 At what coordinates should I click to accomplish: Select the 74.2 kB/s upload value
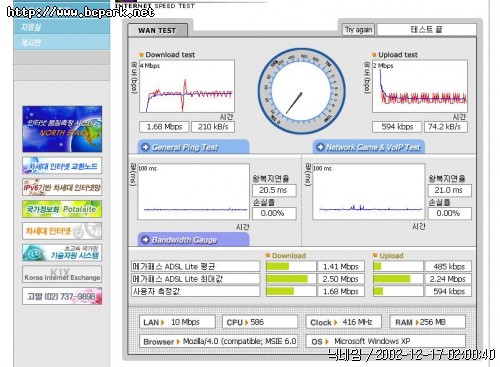pos(446,127)
